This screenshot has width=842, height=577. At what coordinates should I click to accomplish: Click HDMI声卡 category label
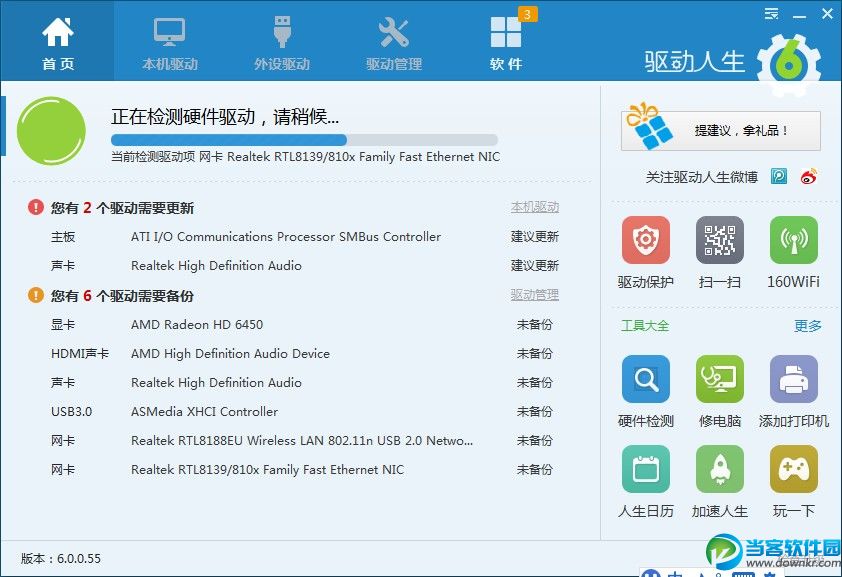tap(80, 354)
